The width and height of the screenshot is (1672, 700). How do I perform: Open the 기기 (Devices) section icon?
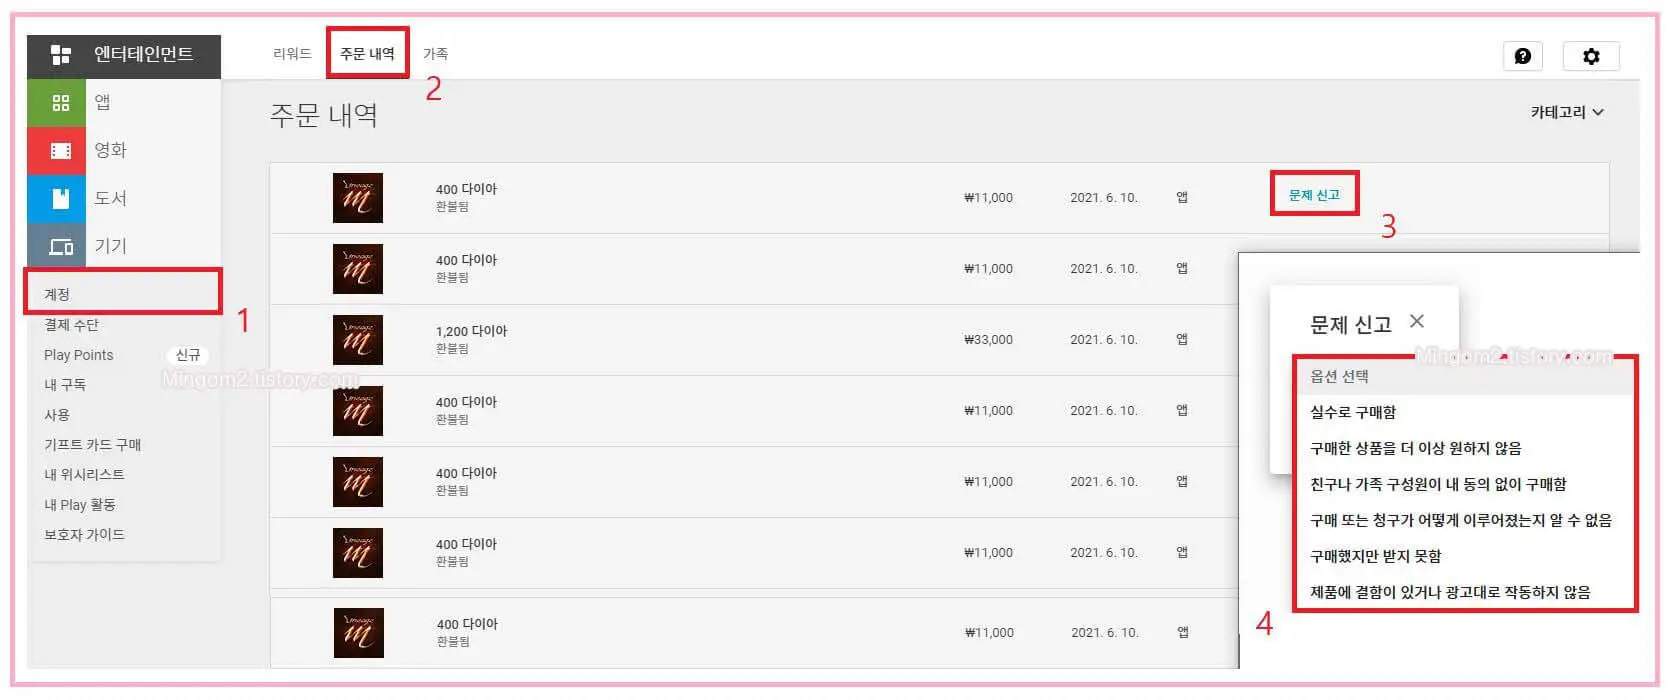tap(61, 246)
